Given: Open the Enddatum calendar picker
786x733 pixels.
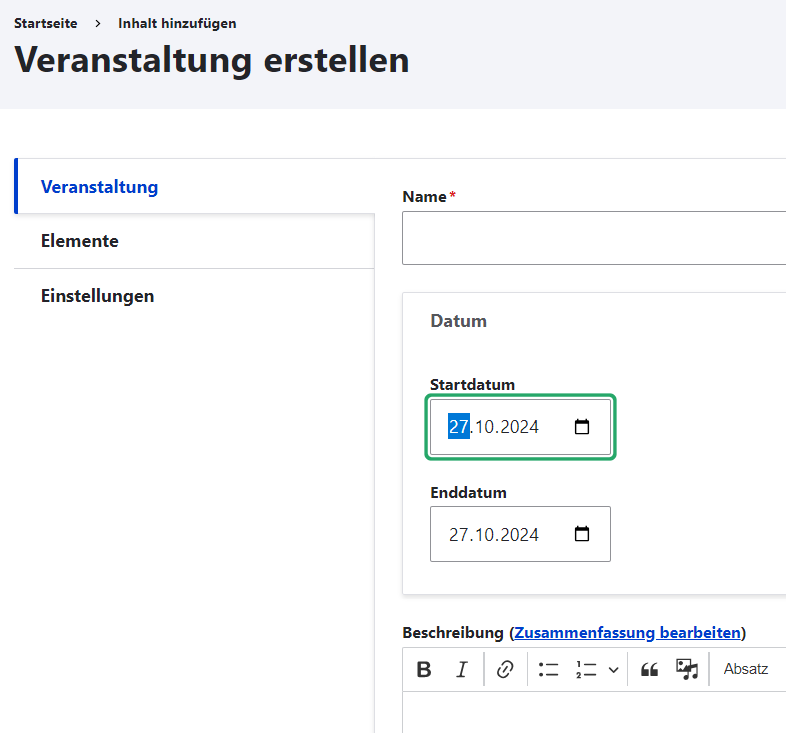Looking at the screenshot, I should [x=582, y=534].
